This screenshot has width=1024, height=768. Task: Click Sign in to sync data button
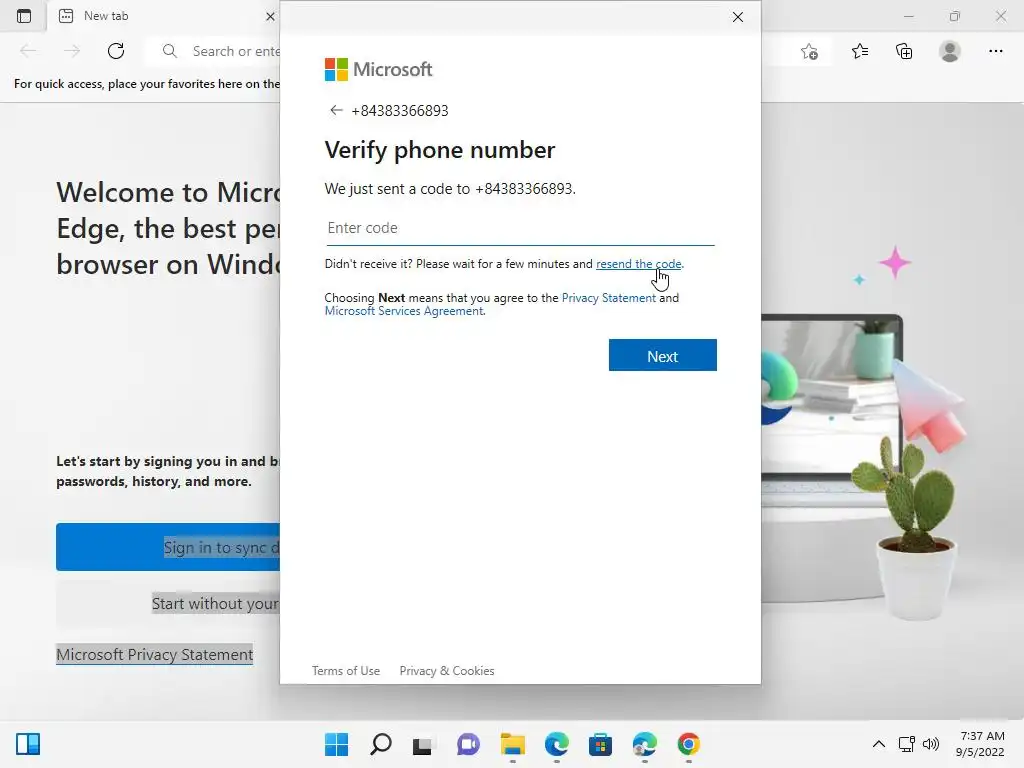coord(168,547)
